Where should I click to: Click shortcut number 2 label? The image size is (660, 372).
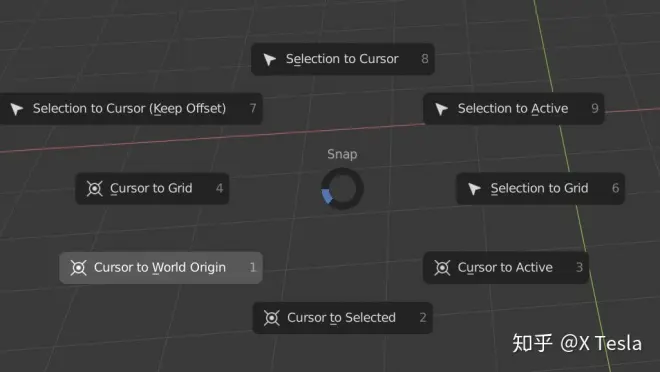pyautogui.click(x=423, y=317)
